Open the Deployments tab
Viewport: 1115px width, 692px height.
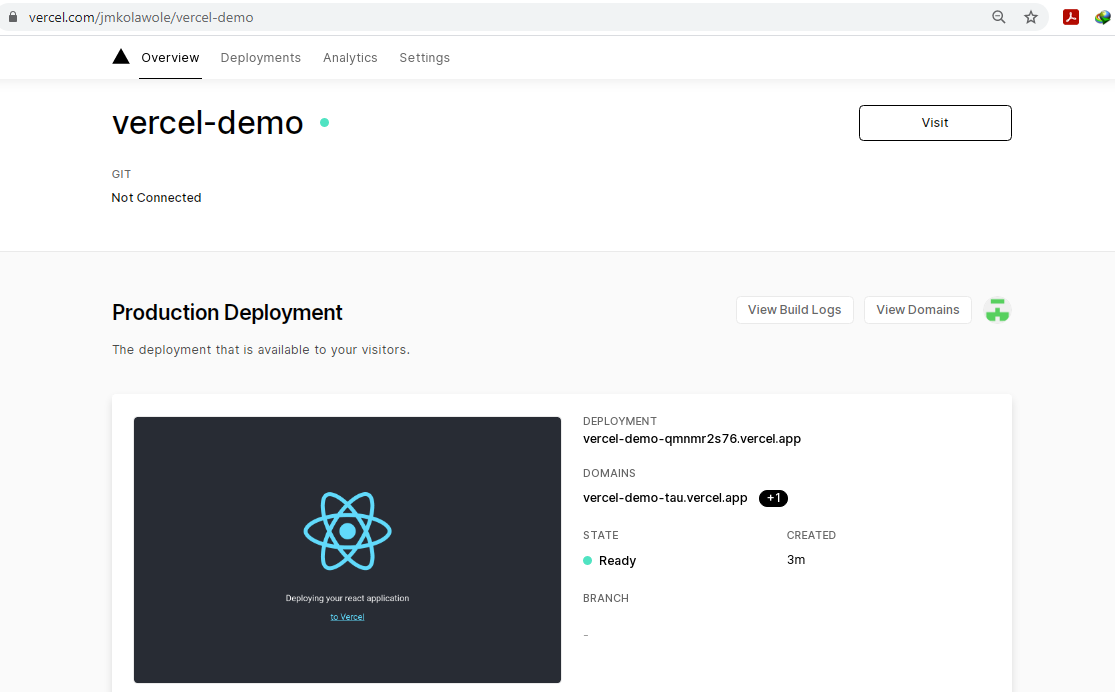click(x=260, y=58)
